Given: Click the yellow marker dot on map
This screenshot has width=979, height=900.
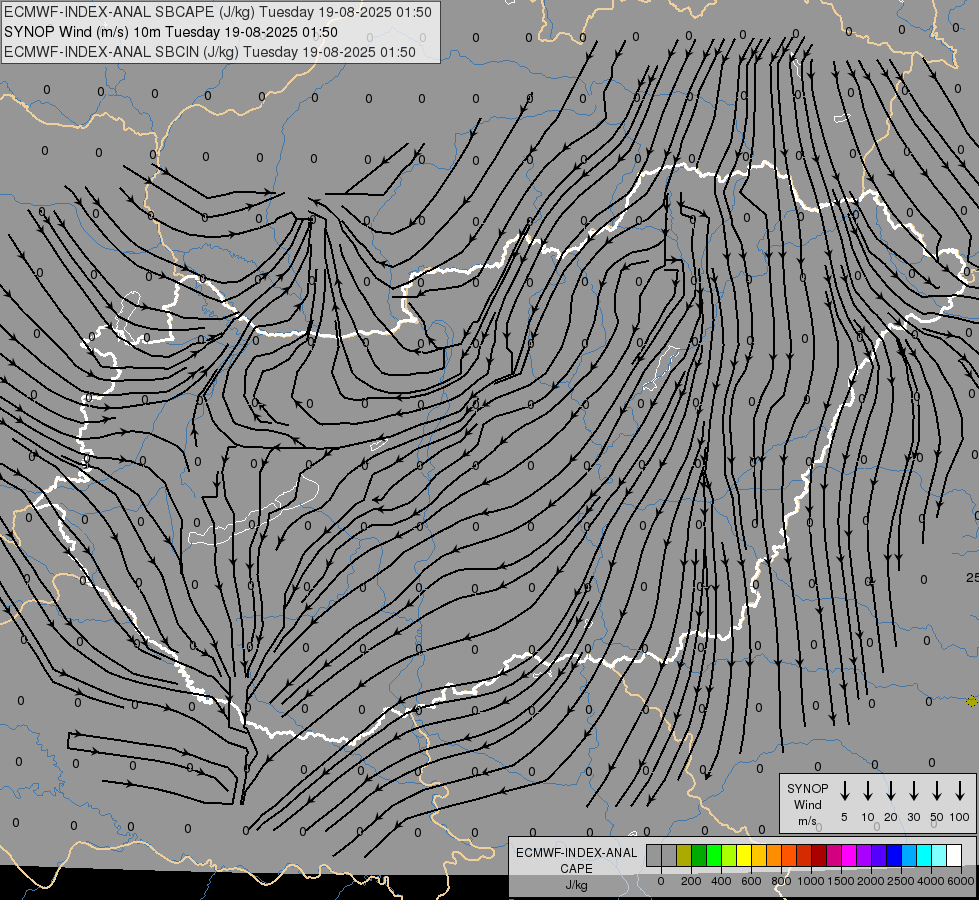Looking at the screenshot, I should click(972, 701).
